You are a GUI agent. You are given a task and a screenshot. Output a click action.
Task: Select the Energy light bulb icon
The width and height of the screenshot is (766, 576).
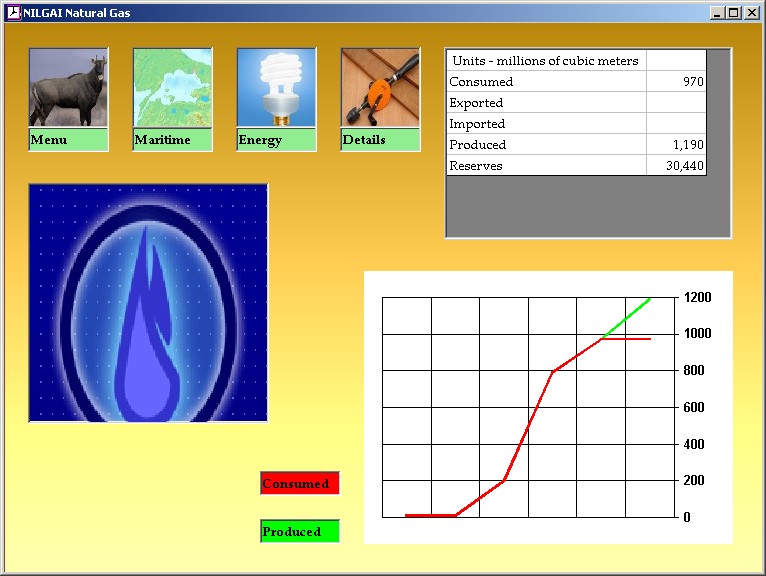tap(276, 88)
